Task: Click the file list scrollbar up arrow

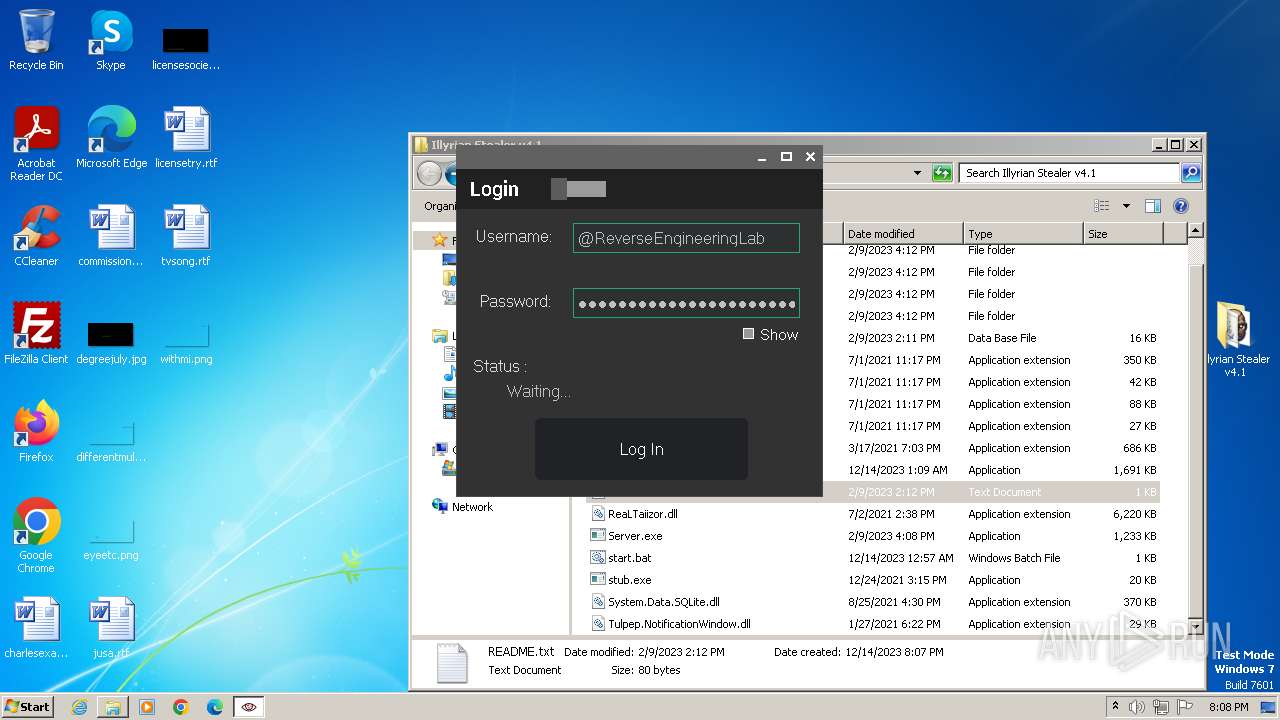Action: [x=1194, y=231]
